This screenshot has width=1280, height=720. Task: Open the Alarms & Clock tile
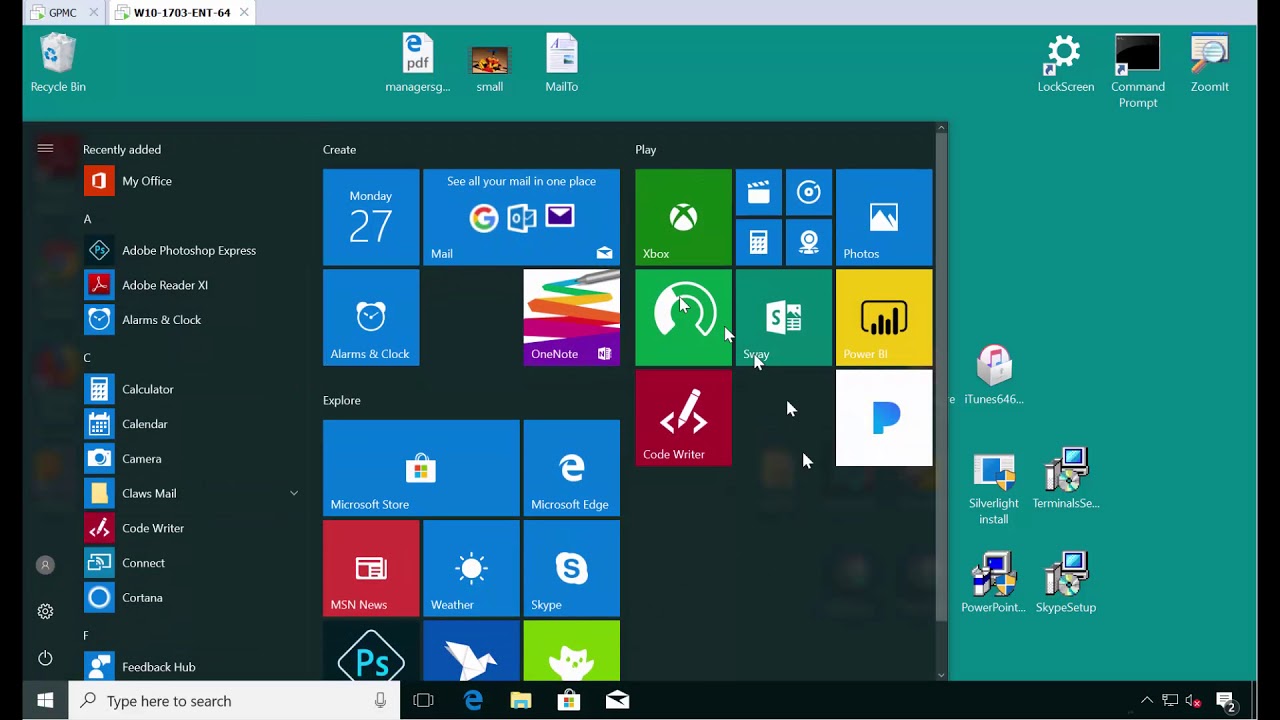(x=371, y=317)
